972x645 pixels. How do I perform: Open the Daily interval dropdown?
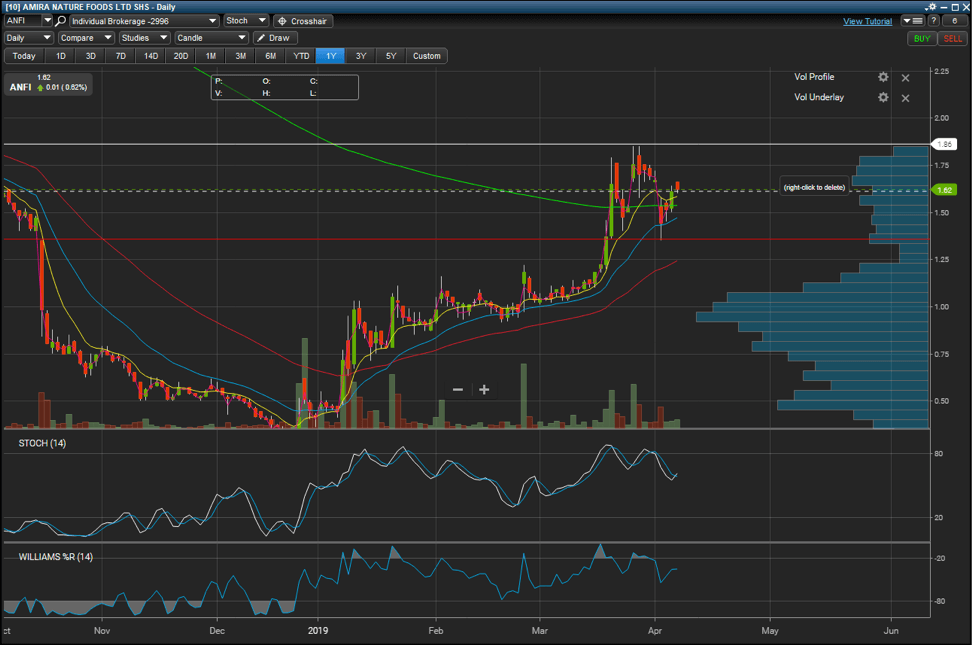pyautogui.click(x=29, y=38)
